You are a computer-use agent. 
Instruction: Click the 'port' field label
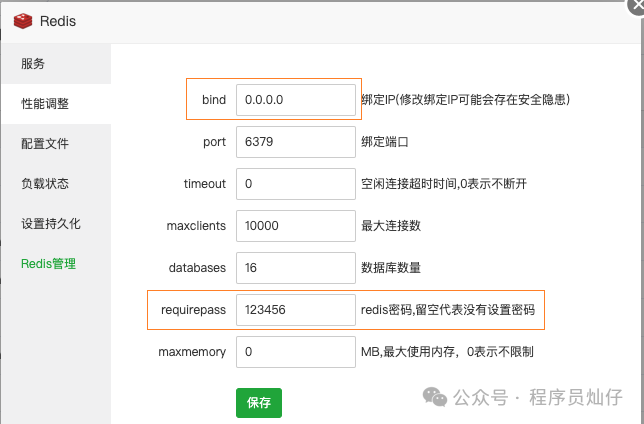point(214,142)
